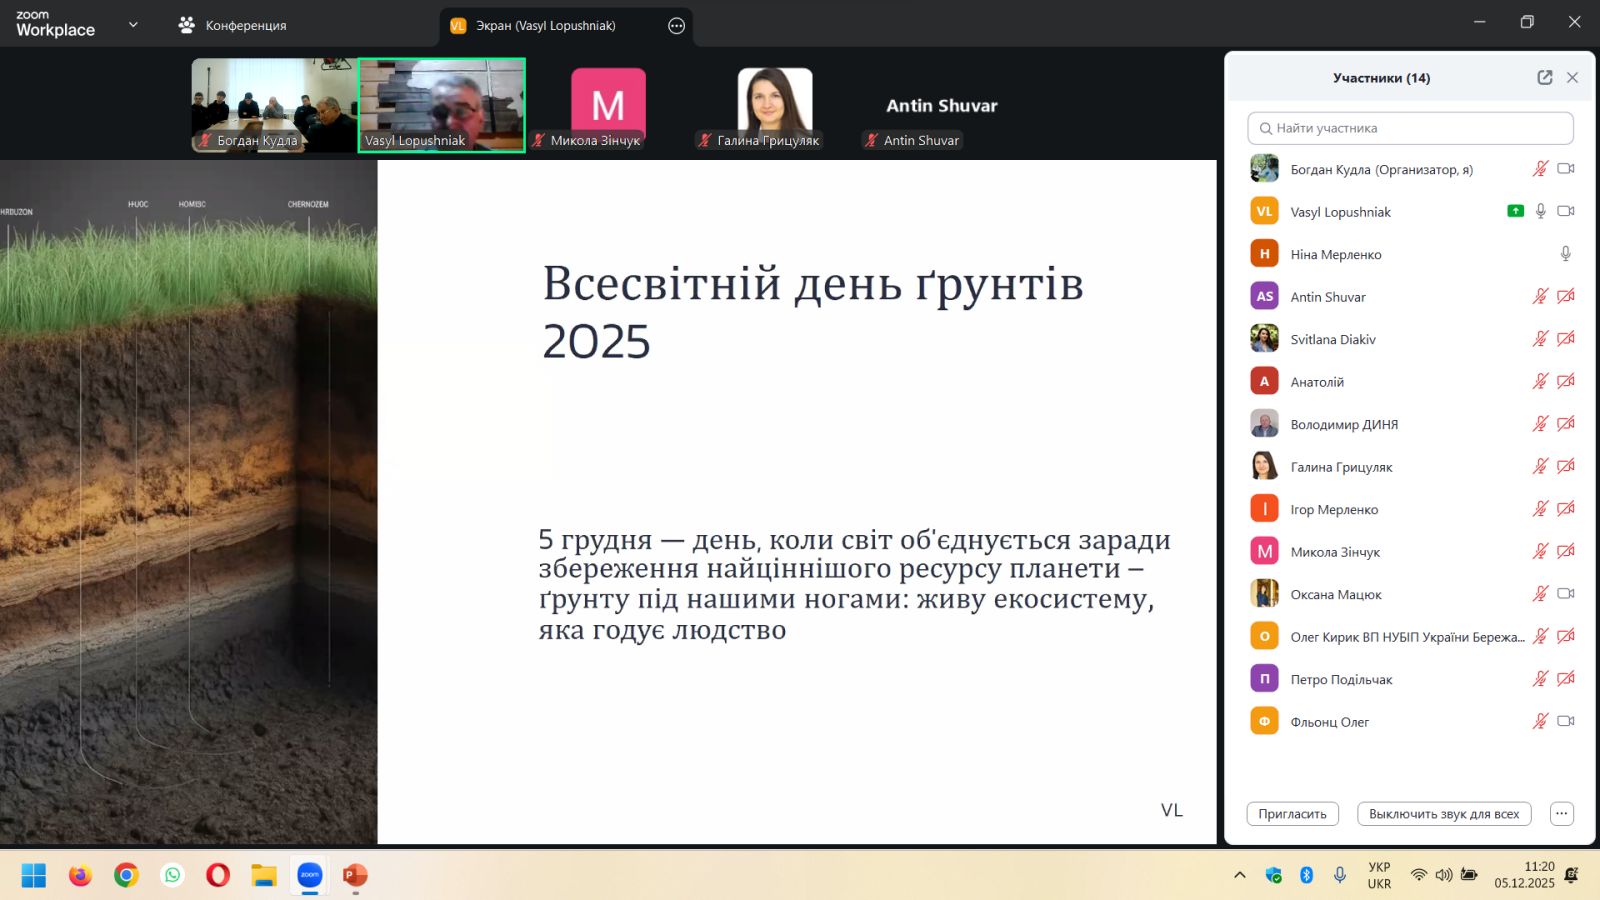Click the Пригласить button
Viewport: 1600px width, 900px height.
click(1292, 814)
